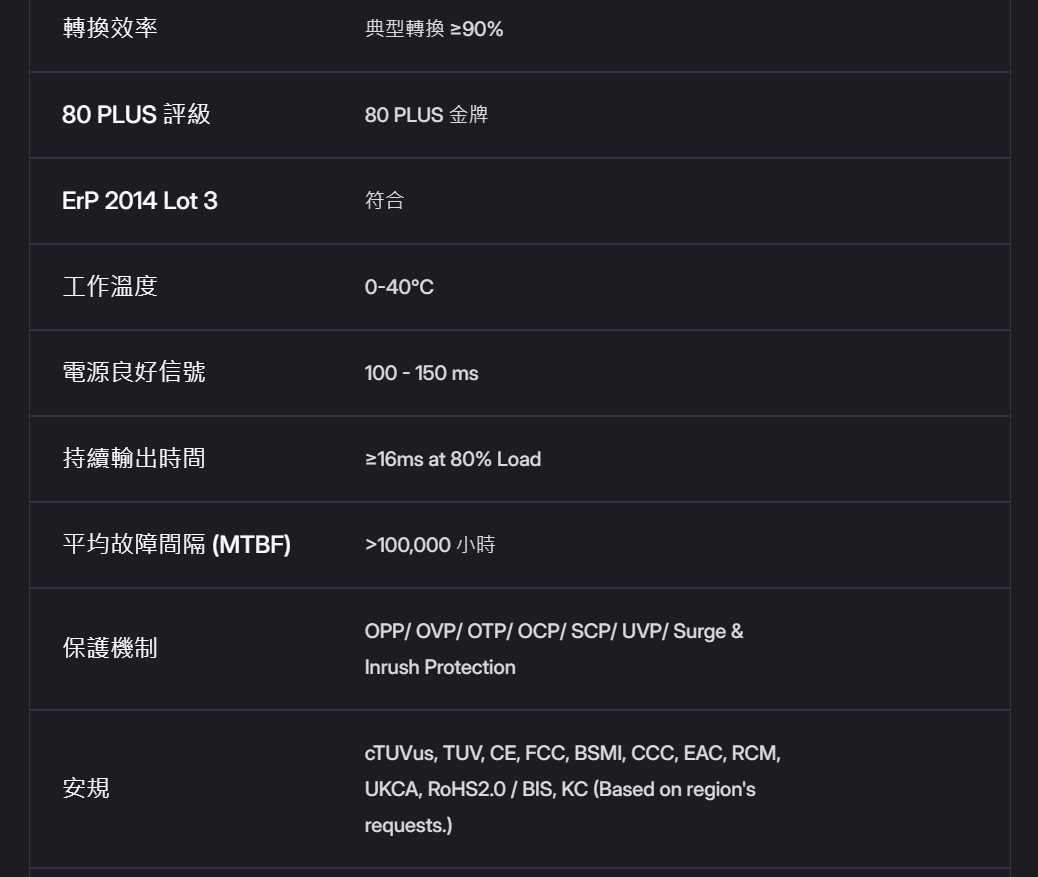The image size is (1038, 877).
Task: Select the 80 PLUS 金牌 value
Action: (426, 115)
